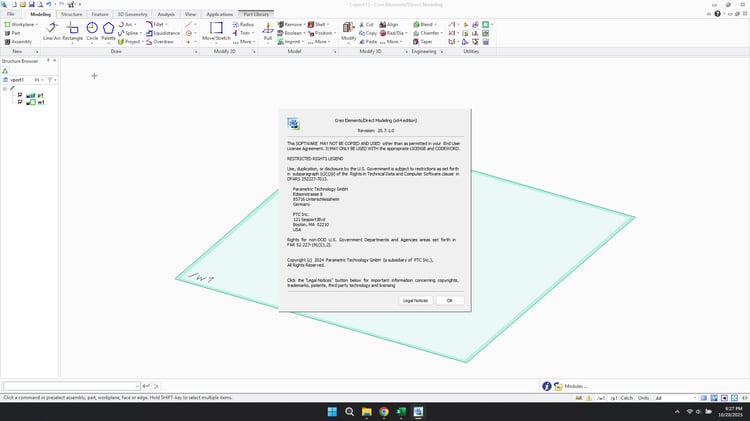
Task: Select the Align command
Action: 389,24
